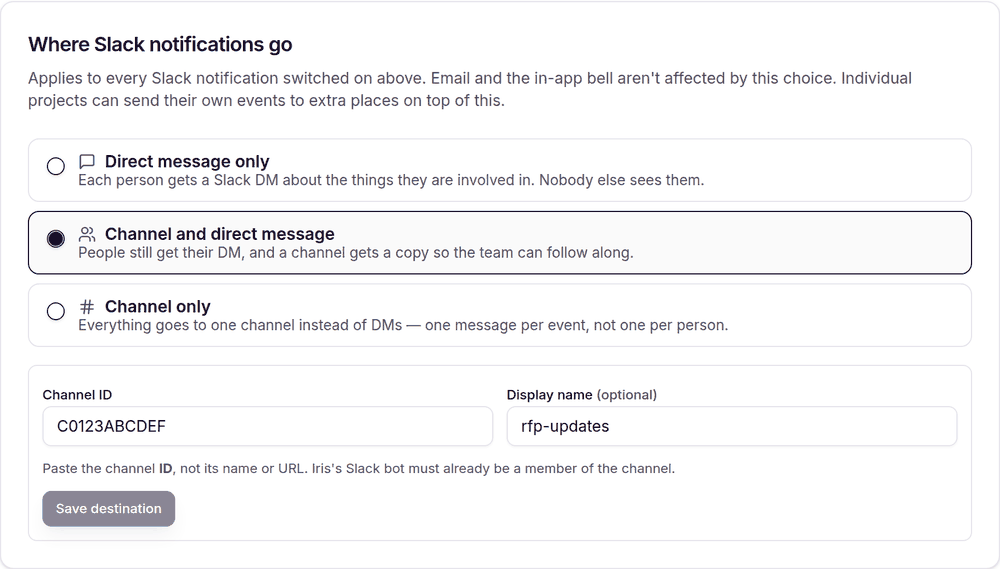
Task: Click the intro paragraph about Slack notifications
Action: click(470, 89)
